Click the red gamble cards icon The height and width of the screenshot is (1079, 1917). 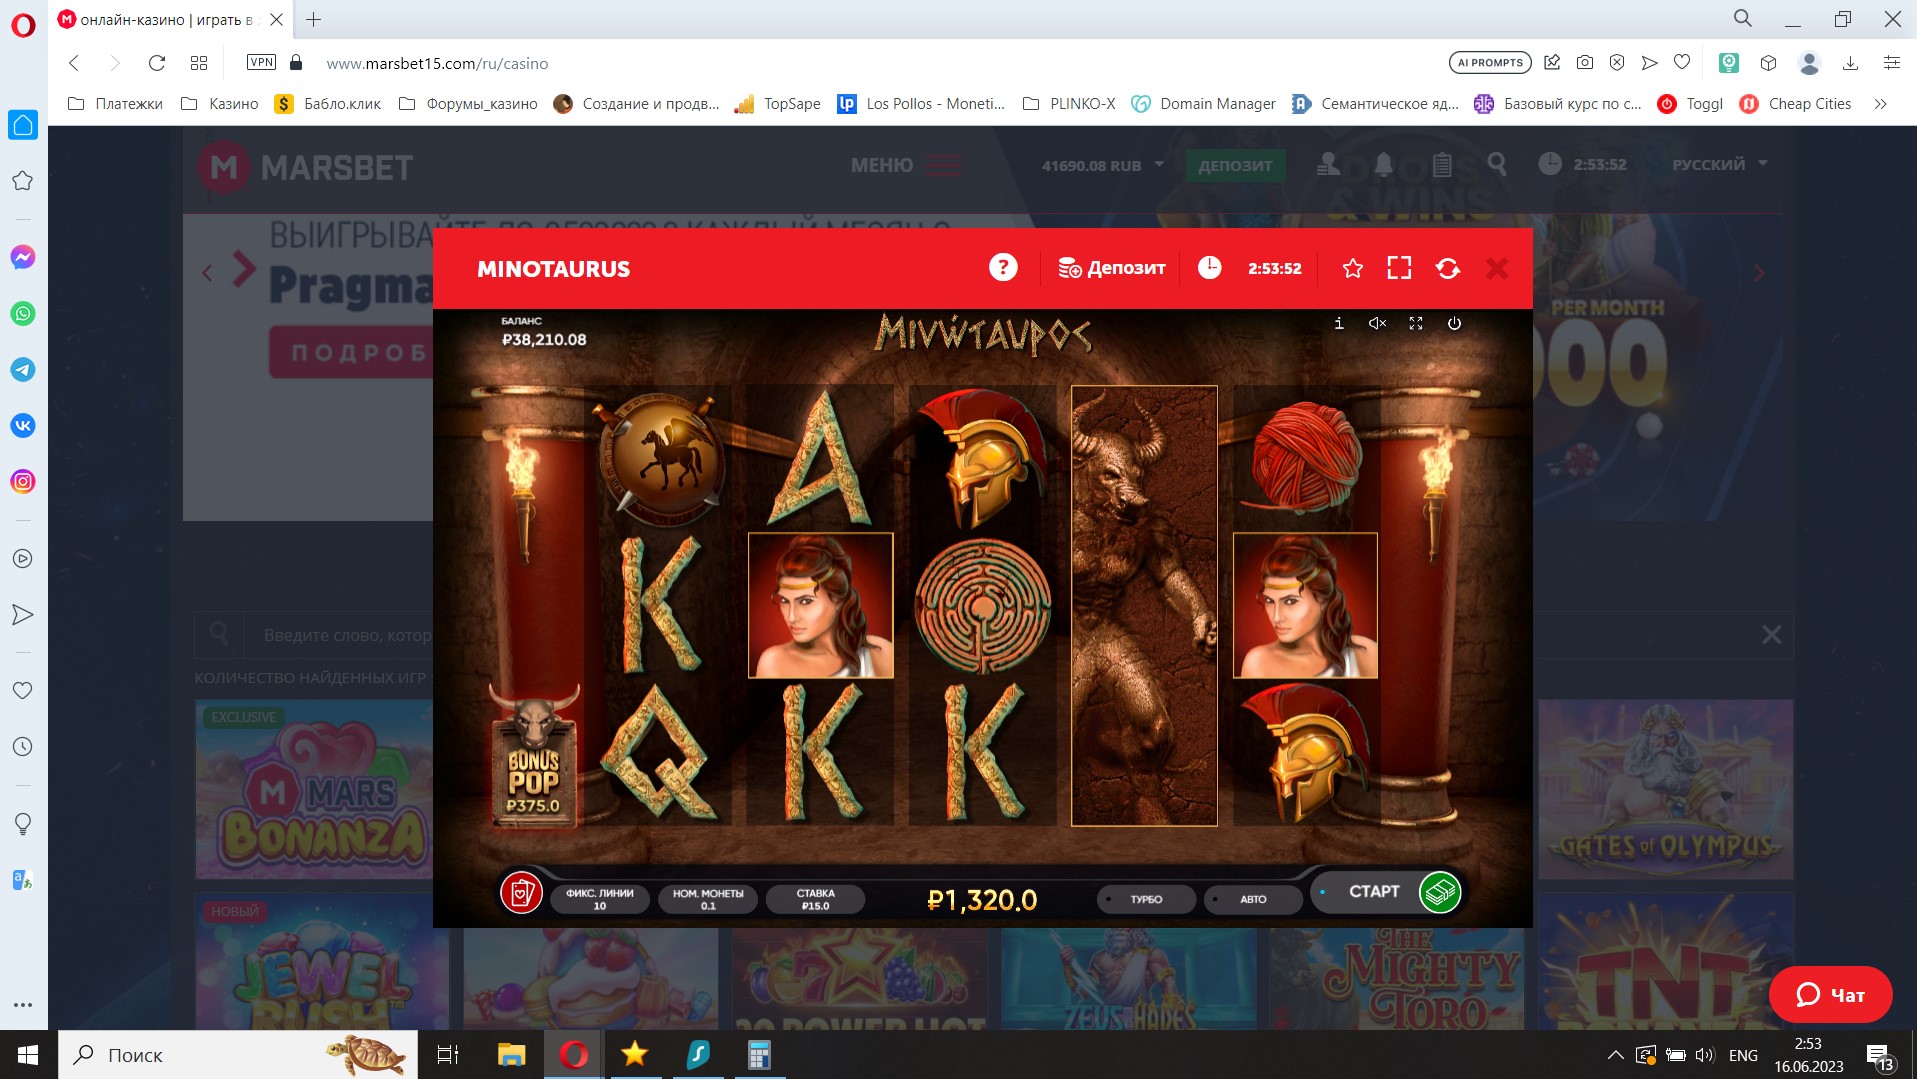coord(521,892)
